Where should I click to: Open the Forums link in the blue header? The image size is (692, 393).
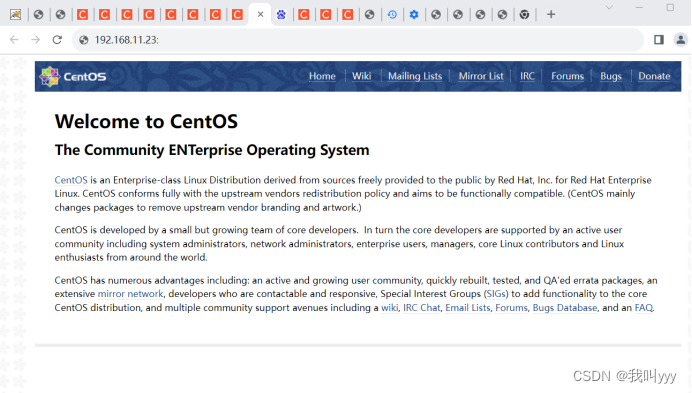[567, 76]
